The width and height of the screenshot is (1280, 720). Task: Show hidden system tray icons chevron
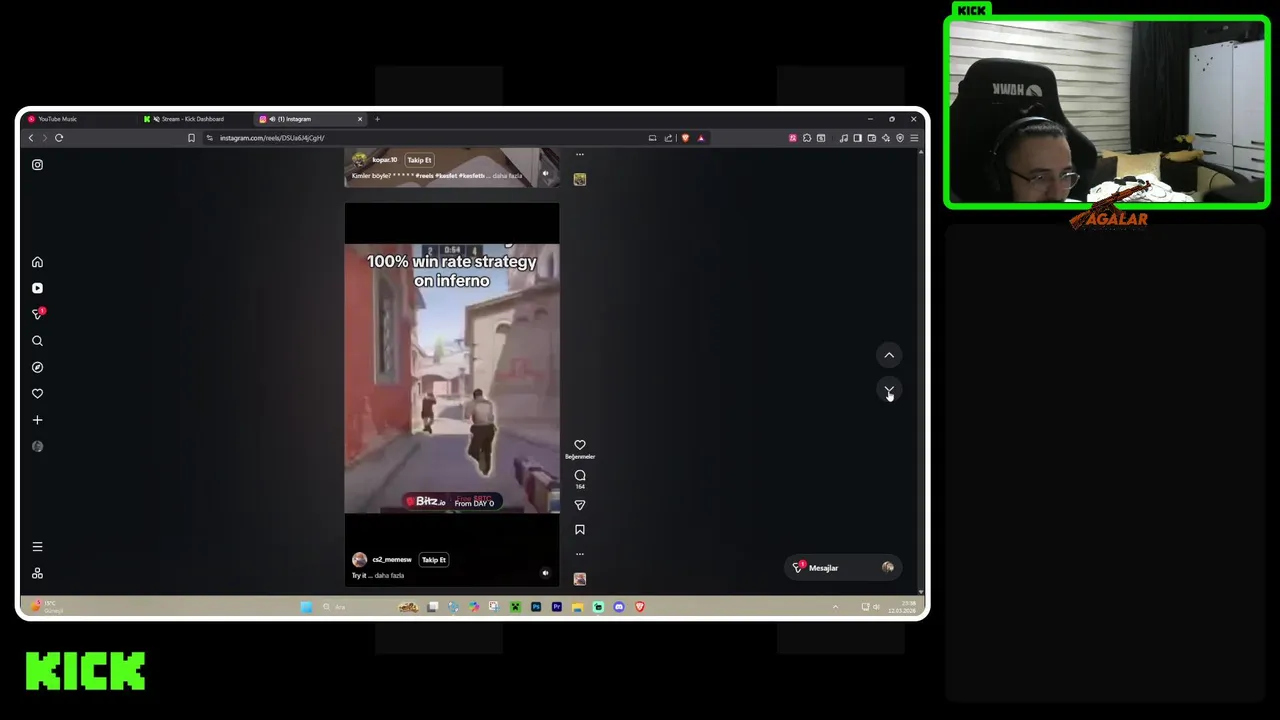point(835,607)
